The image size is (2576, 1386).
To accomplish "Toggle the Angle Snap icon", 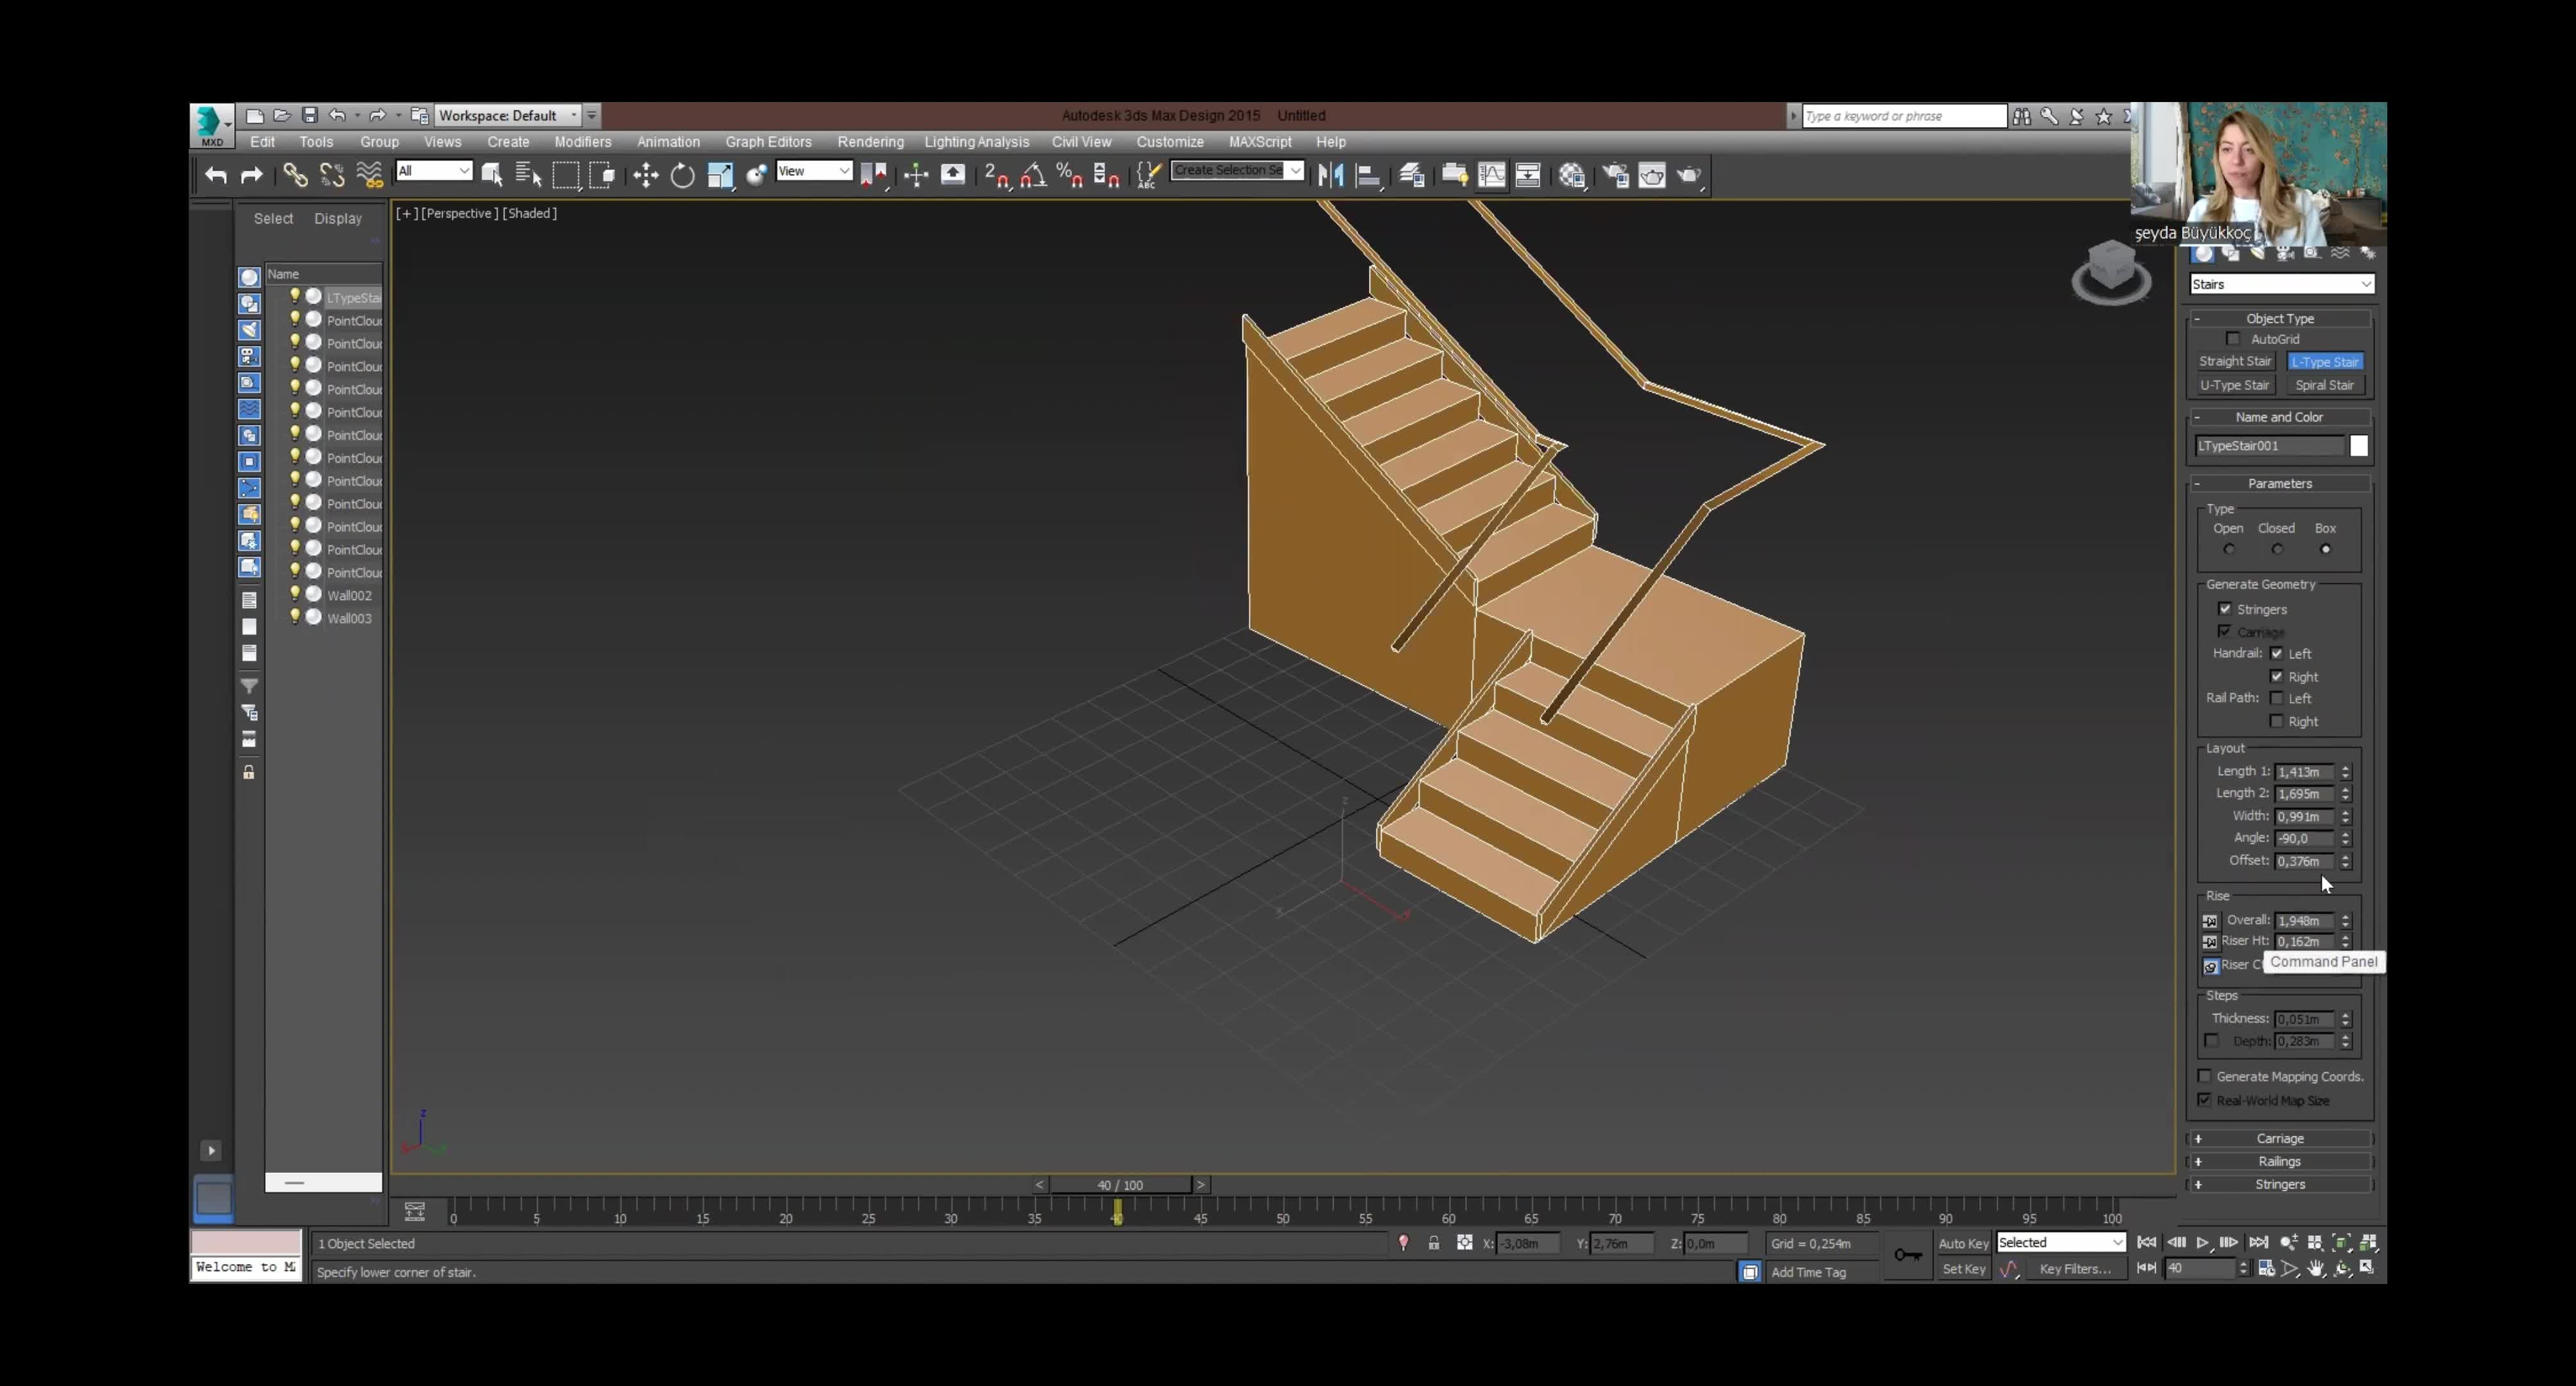I will [1033, 176].
